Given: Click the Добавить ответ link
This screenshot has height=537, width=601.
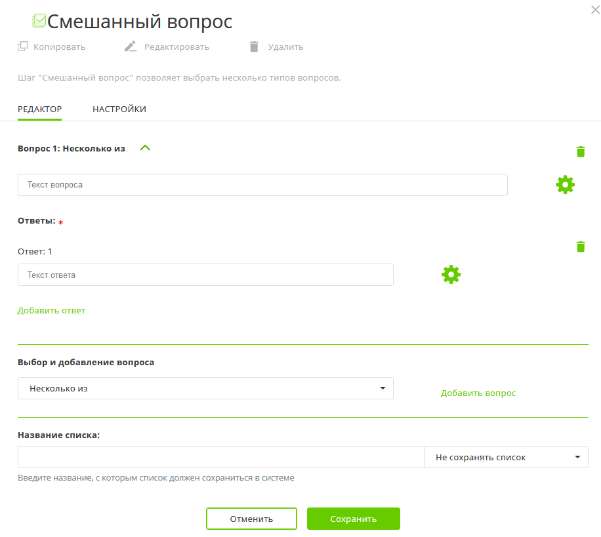Looking at the screenshot, I should 51,311.
